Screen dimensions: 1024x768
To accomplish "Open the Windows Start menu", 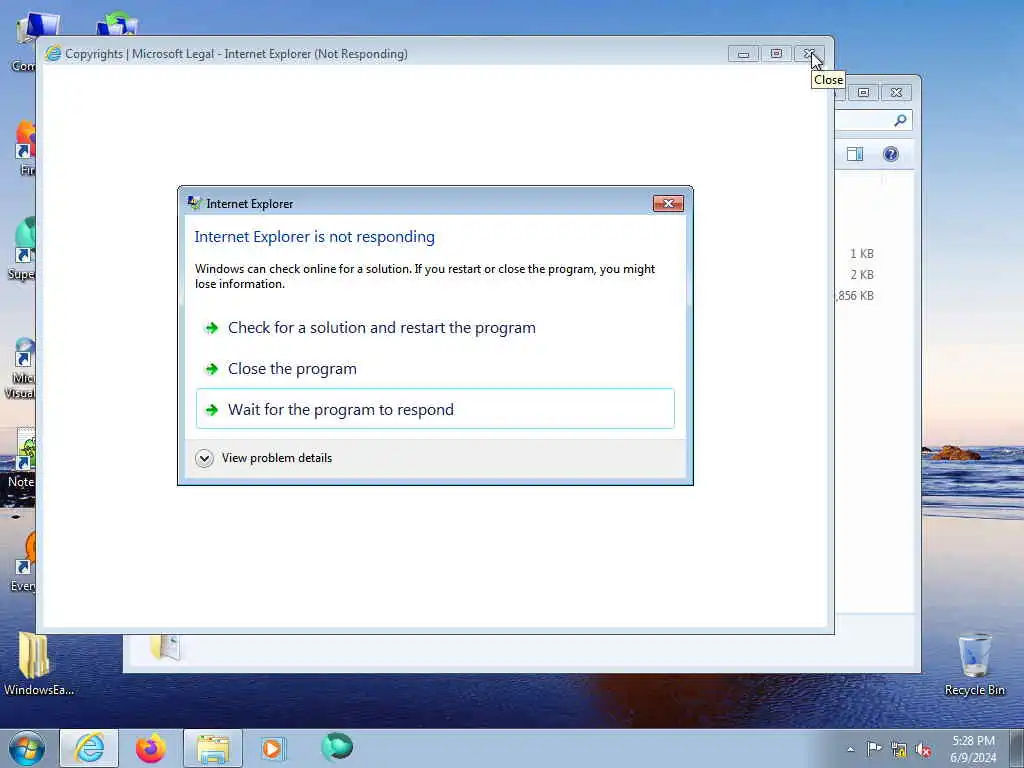I will [27, 748].
